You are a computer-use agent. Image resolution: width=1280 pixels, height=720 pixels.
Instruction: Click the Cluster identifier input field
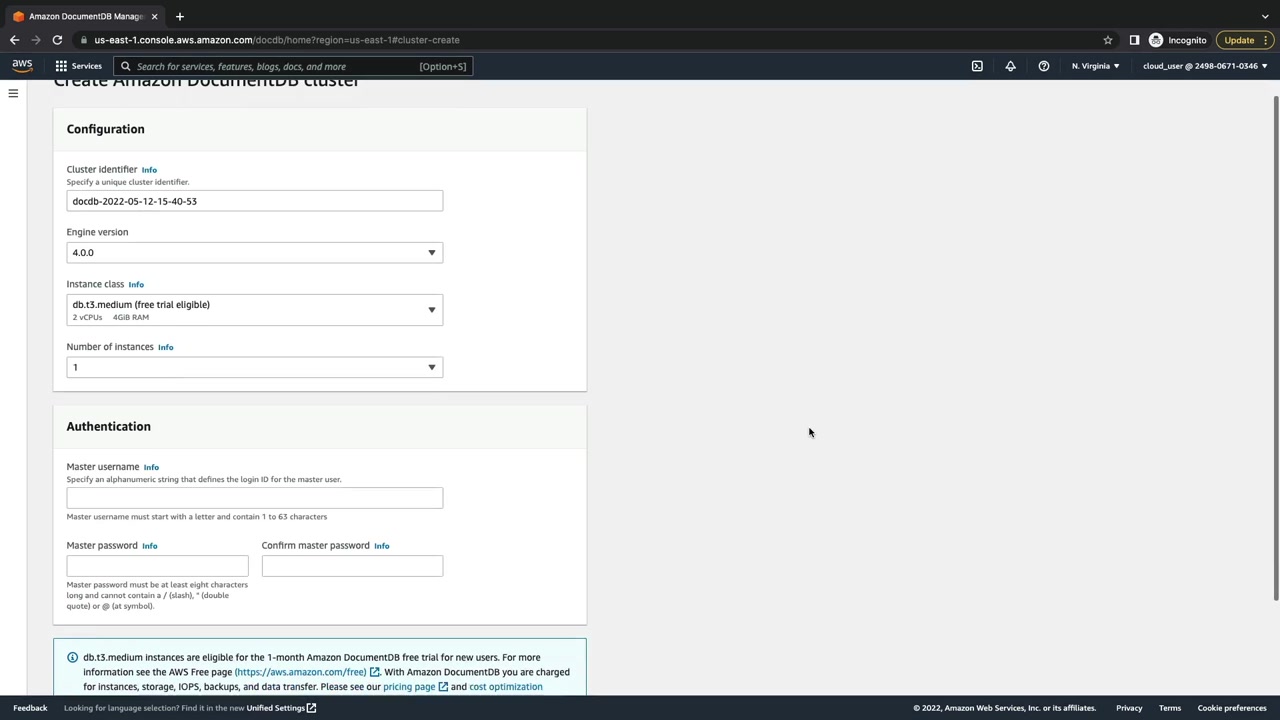(255, 201)
